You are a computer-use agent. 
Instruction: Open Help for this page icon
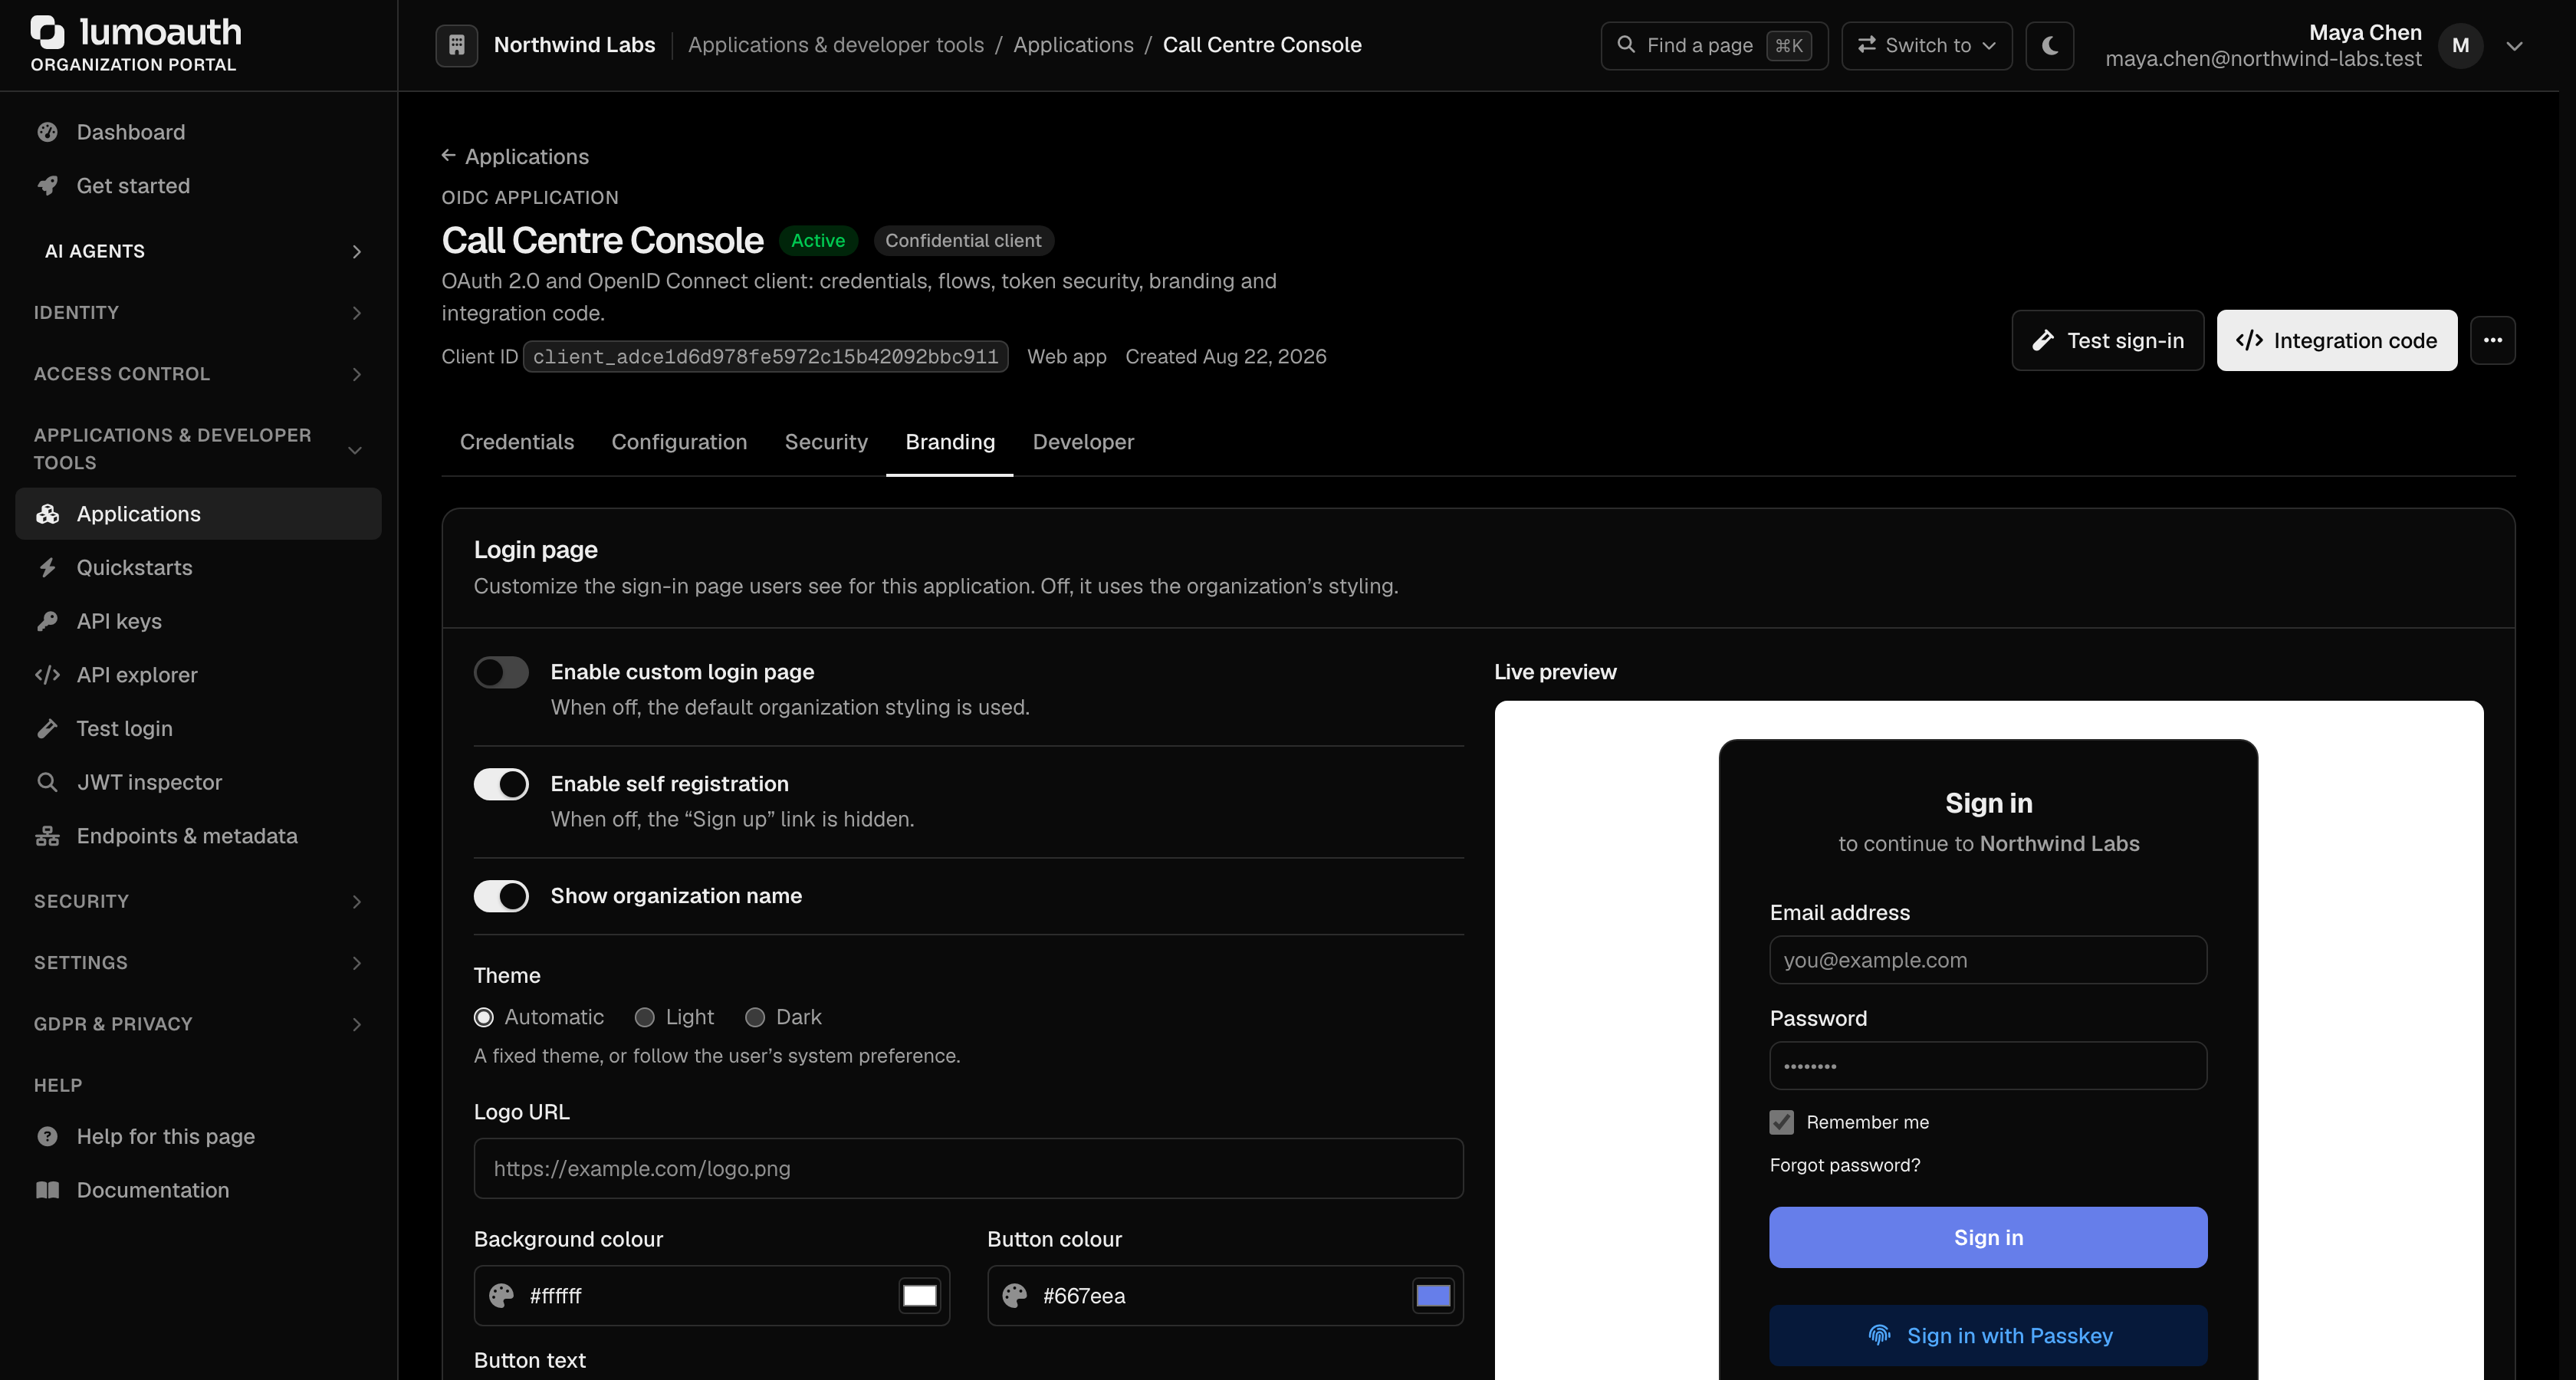click(47, 1137)
